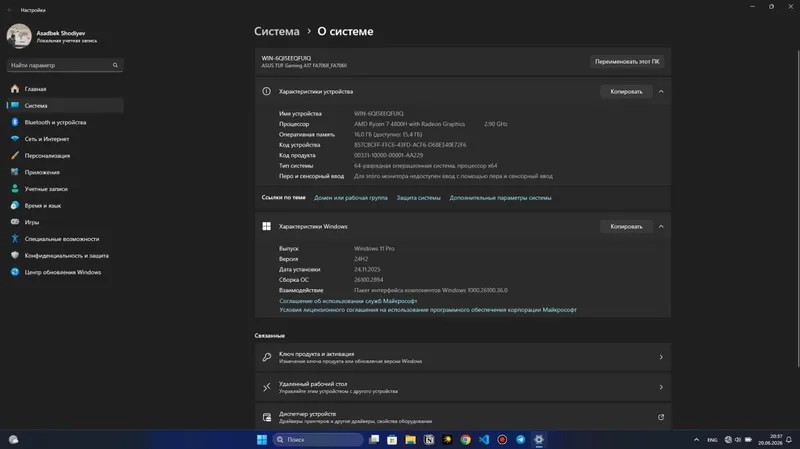The height and width of the screenshot is (449, 800).
Task: Open the Удаленный рабочий стол entry chevron
Action: (x=661, y=387)
